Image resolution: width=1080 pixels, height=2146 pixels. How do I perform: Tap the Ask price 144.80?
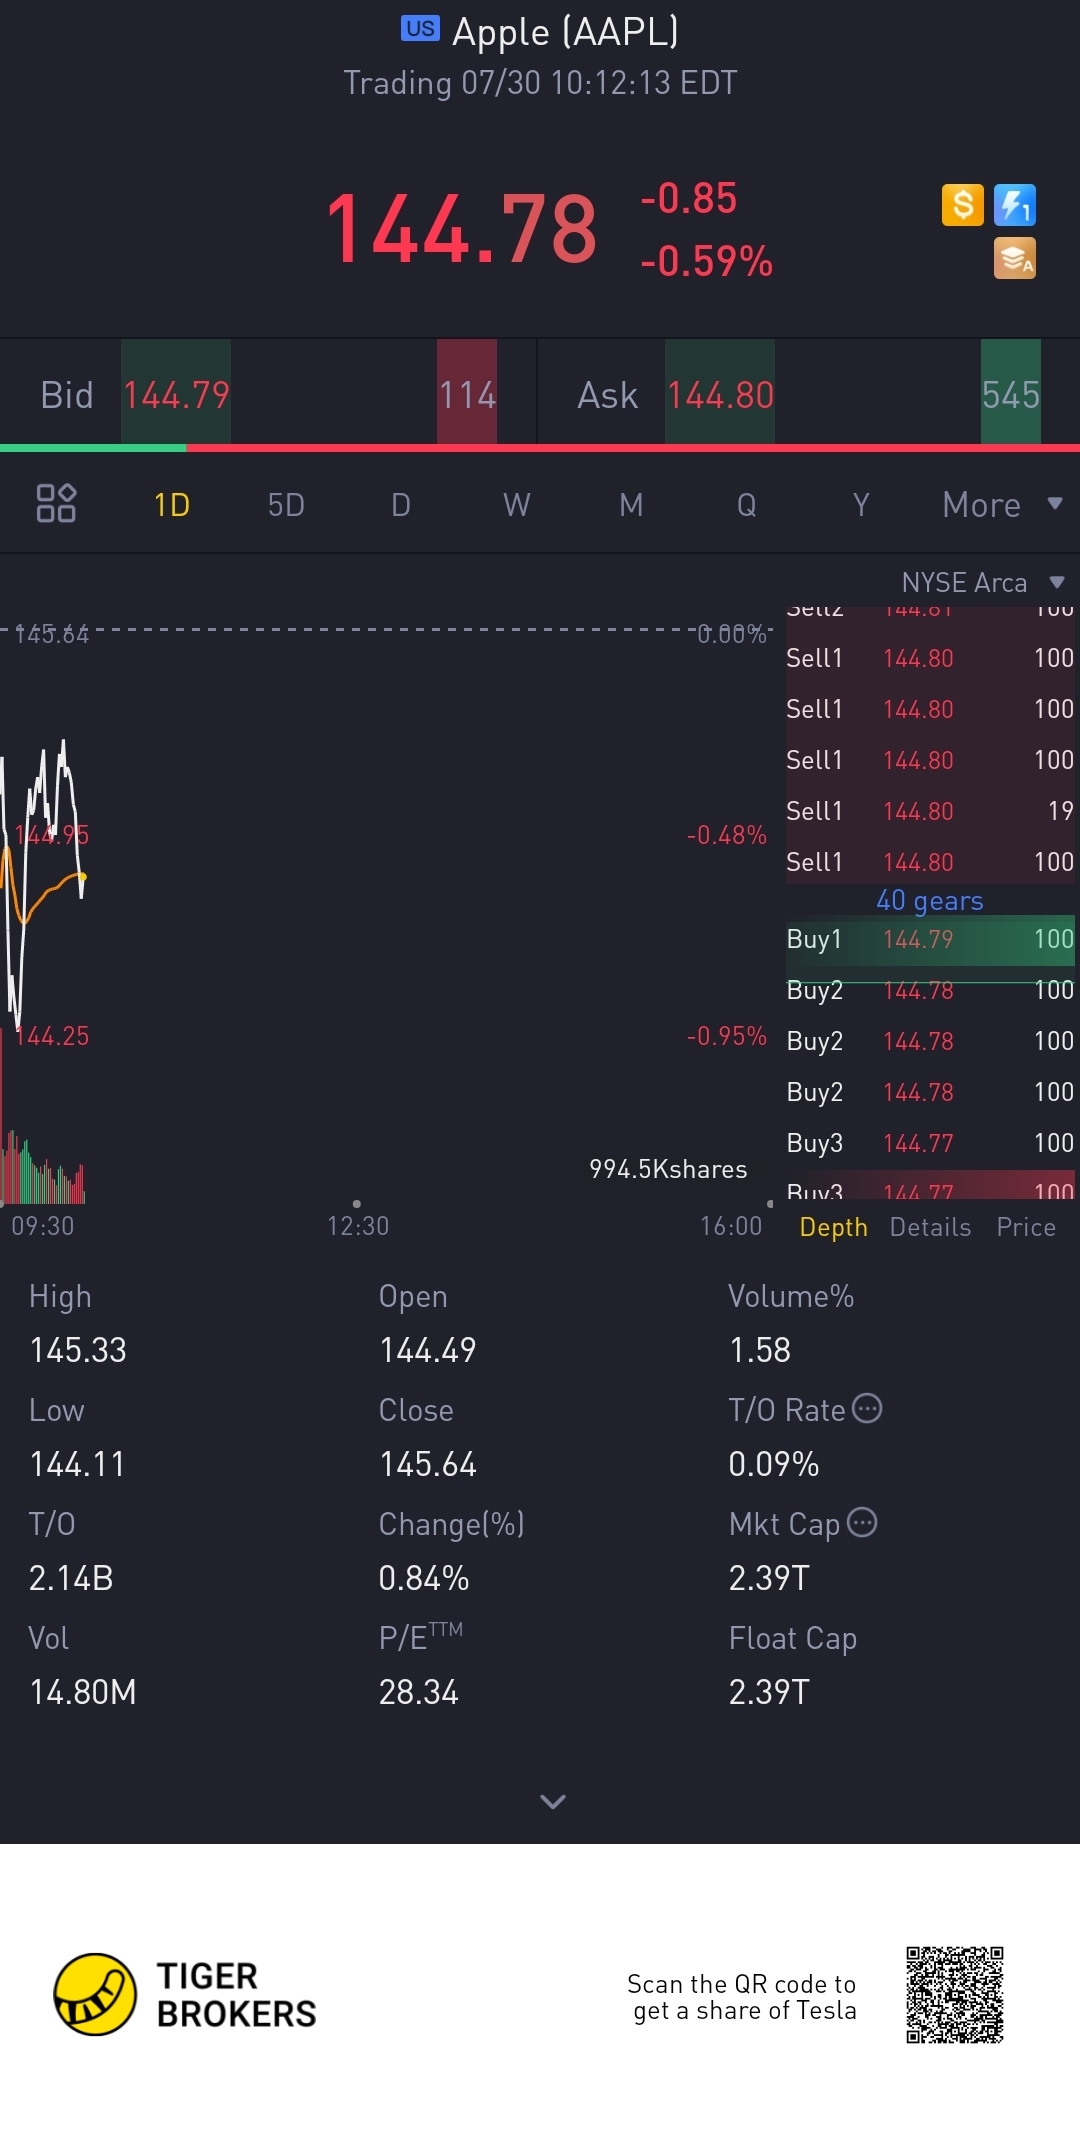720,395
